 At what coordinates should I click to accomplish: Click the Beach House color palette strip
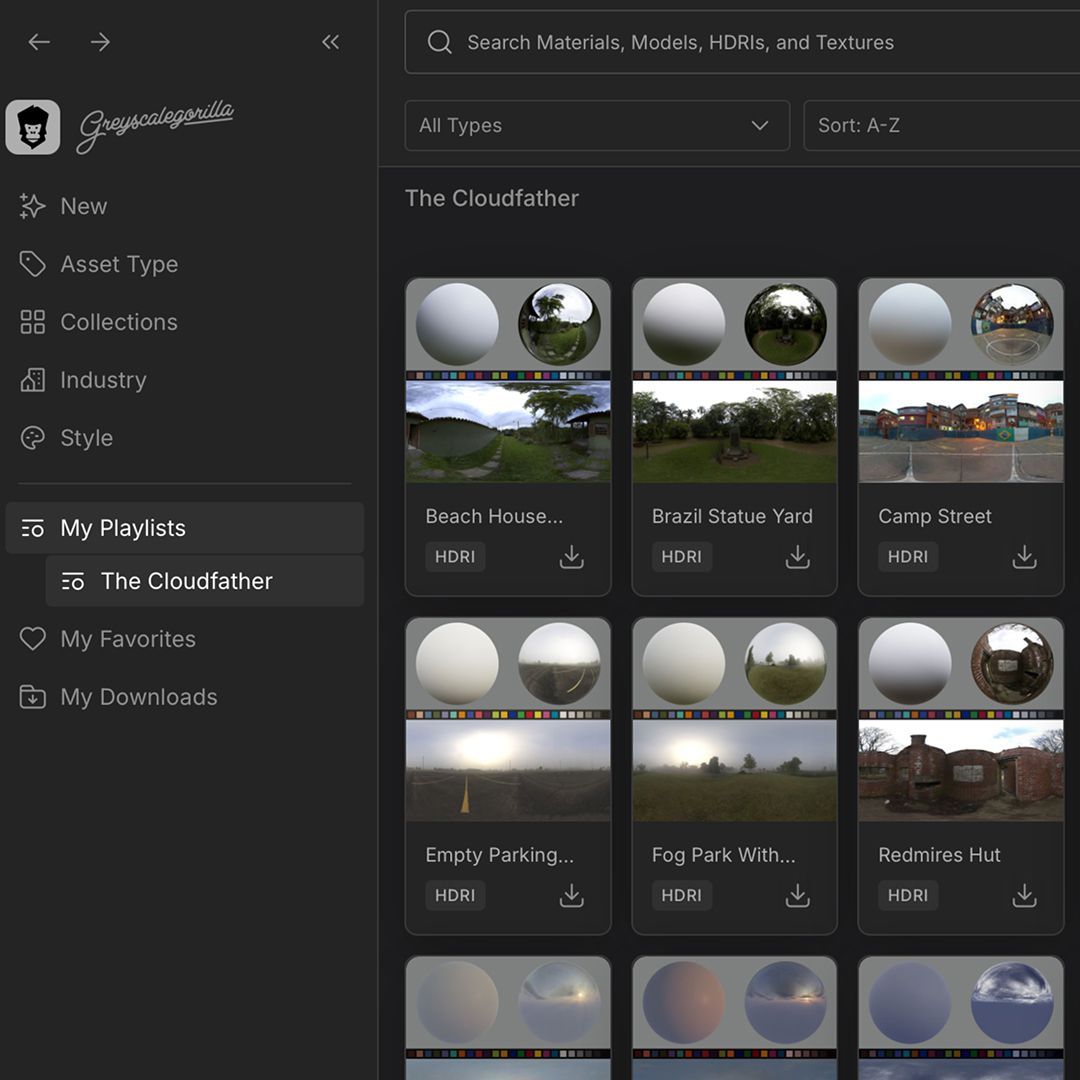(x=508, y=376)
